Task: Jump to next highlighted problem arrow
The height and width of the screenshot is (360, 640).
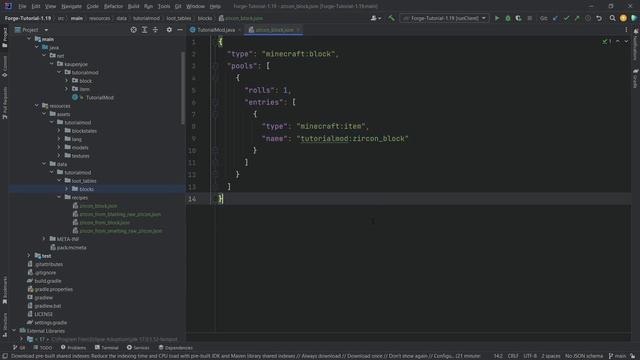Action: click(x=626, y=42)
